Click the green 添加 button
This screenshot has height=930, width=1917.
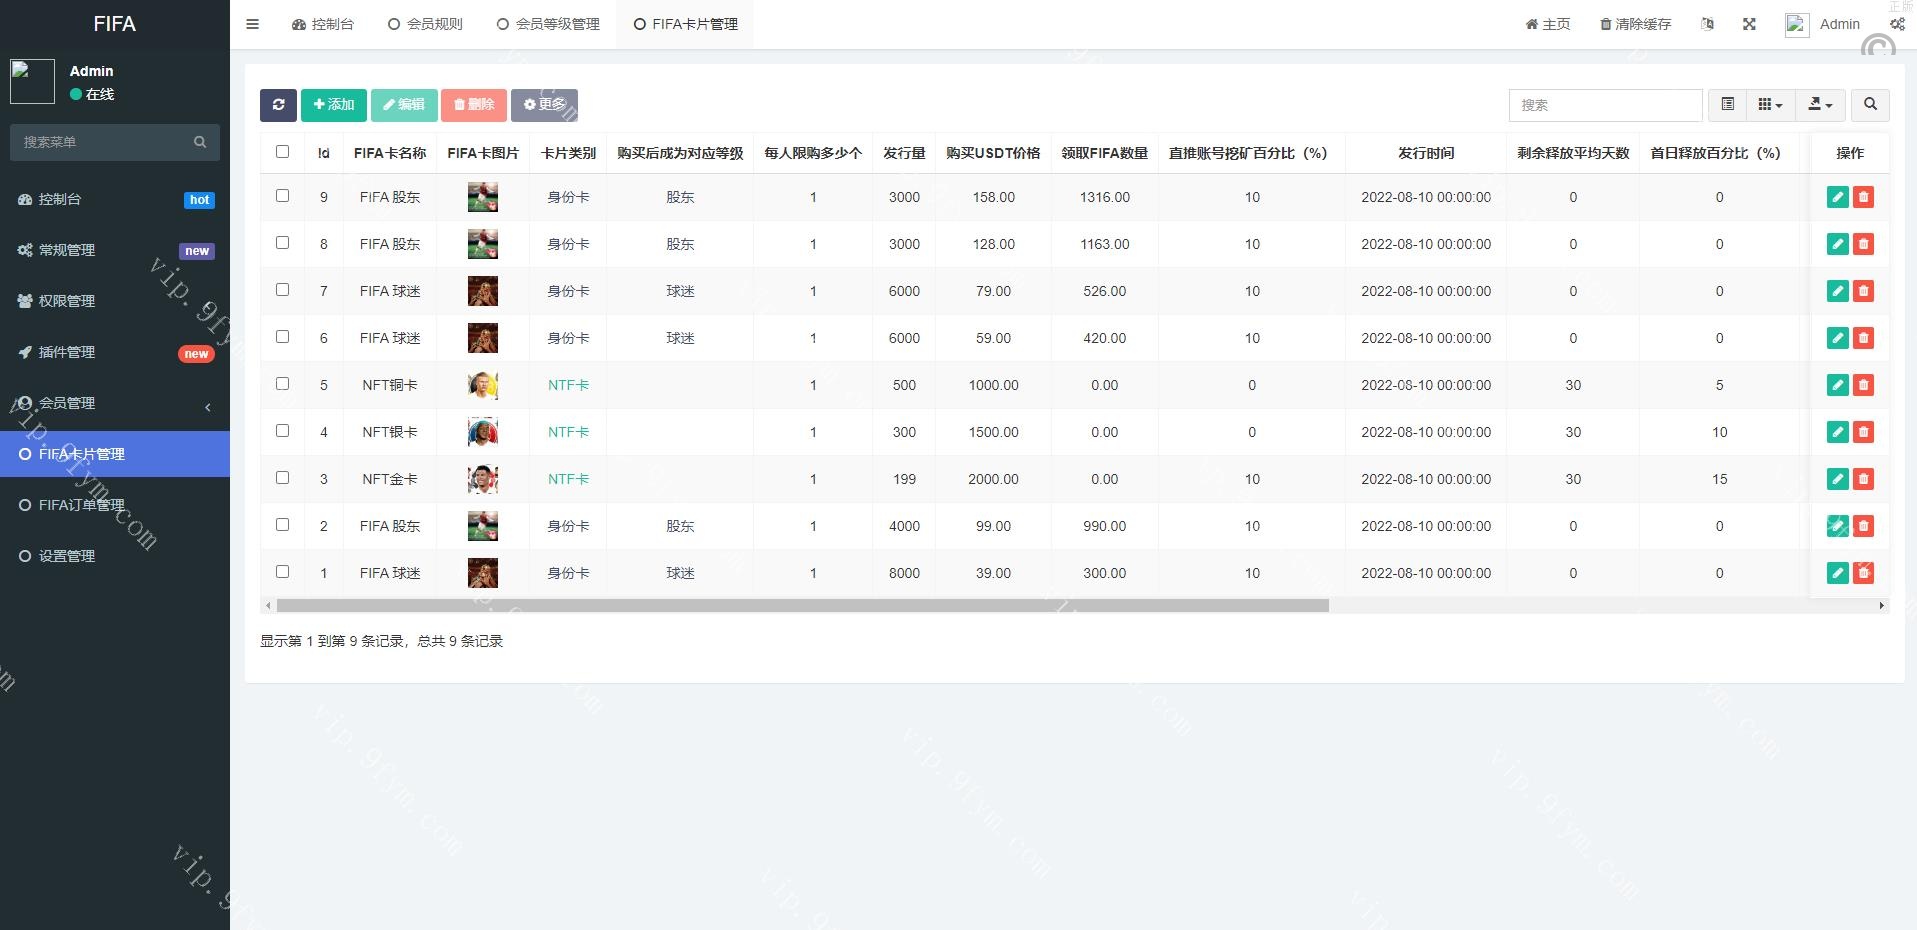[334, 105]
